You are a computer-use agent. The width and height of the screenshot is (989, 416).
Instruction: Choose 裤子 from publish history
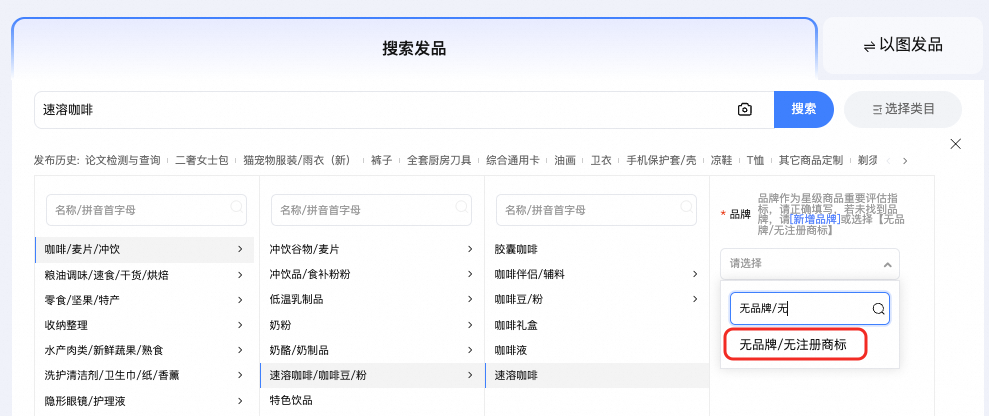pyautogui.click(x=382, y=161)
